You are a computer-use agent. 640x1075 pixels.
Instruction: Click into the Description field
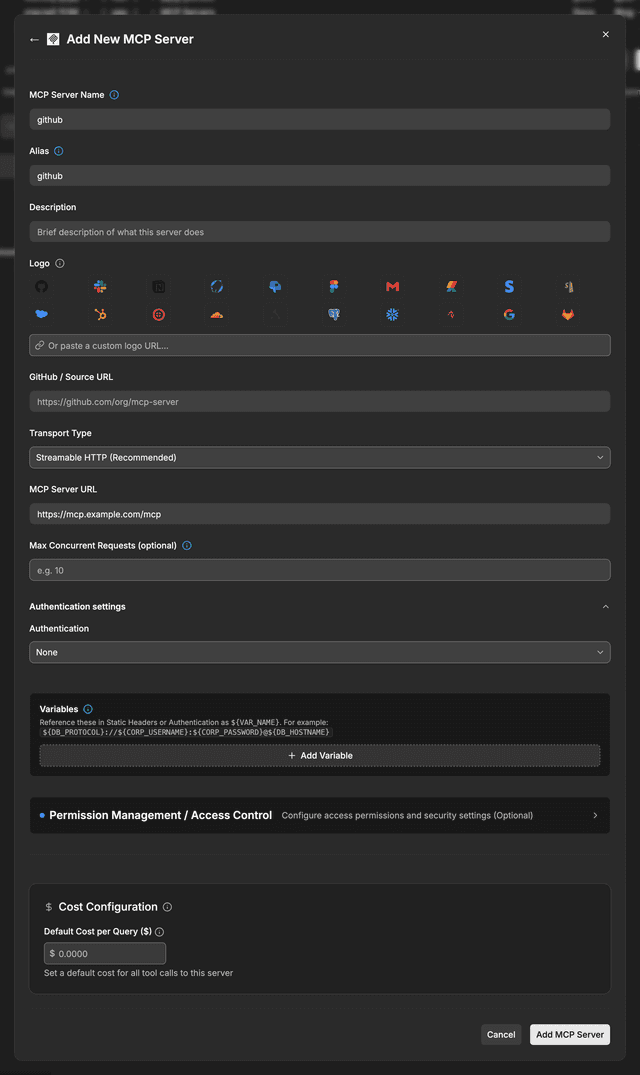tap(319, 232)
